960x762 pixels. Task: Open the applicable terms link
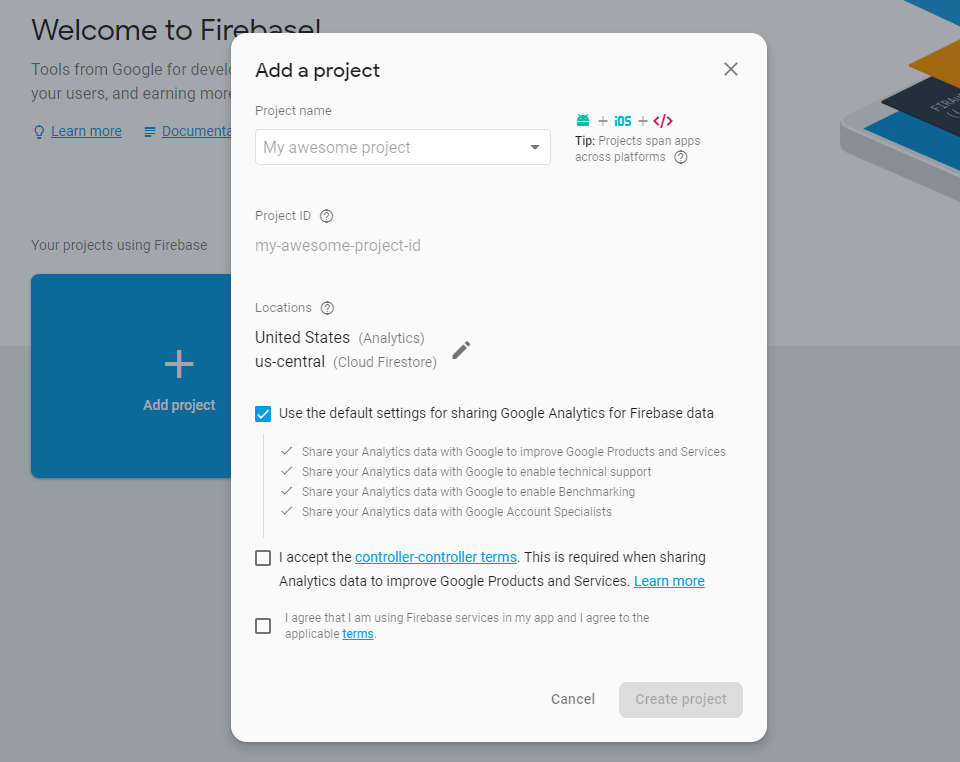(x=358, y=634)
